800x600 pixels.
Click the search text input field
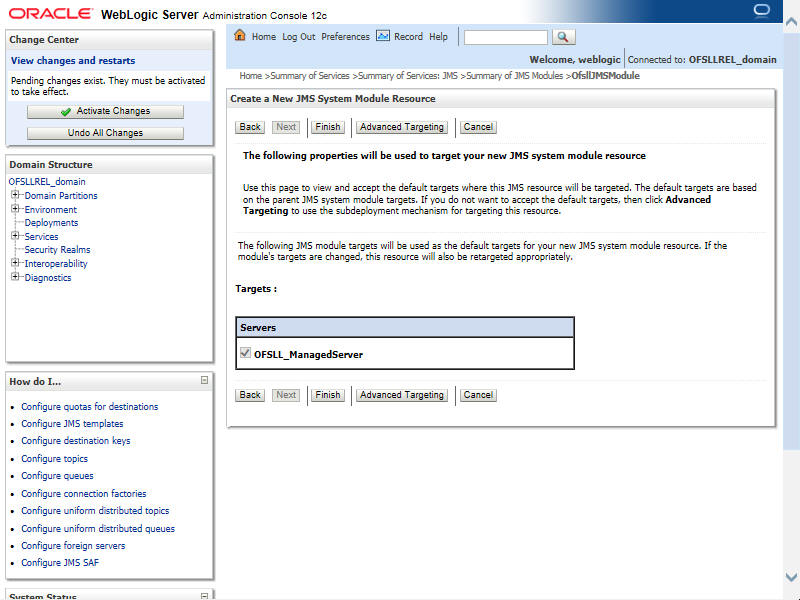click(506, 37)
